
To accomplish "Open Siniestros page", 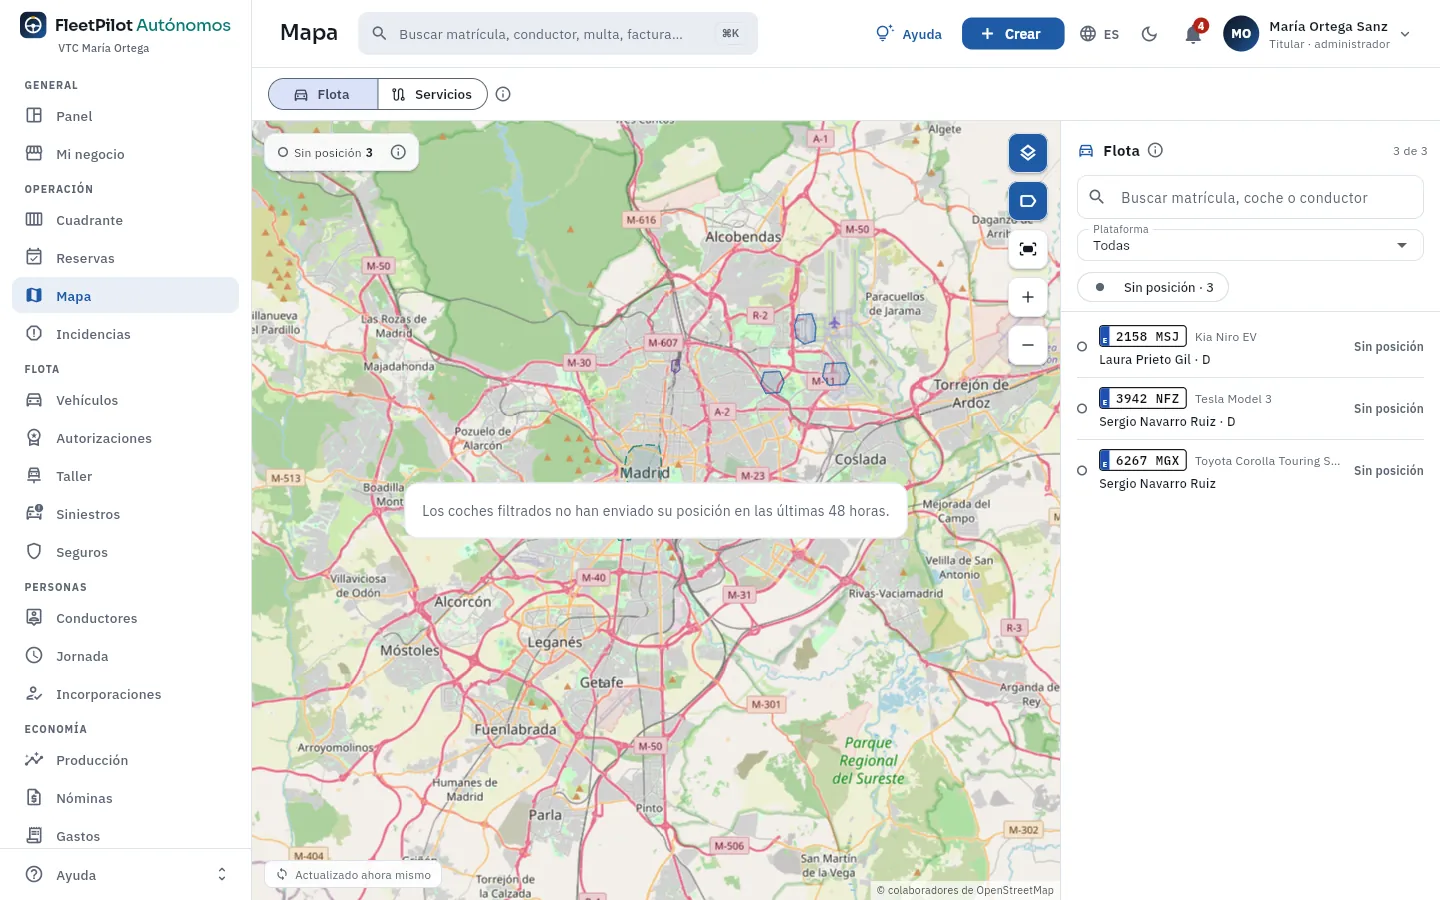I will (x=126, y=514).
